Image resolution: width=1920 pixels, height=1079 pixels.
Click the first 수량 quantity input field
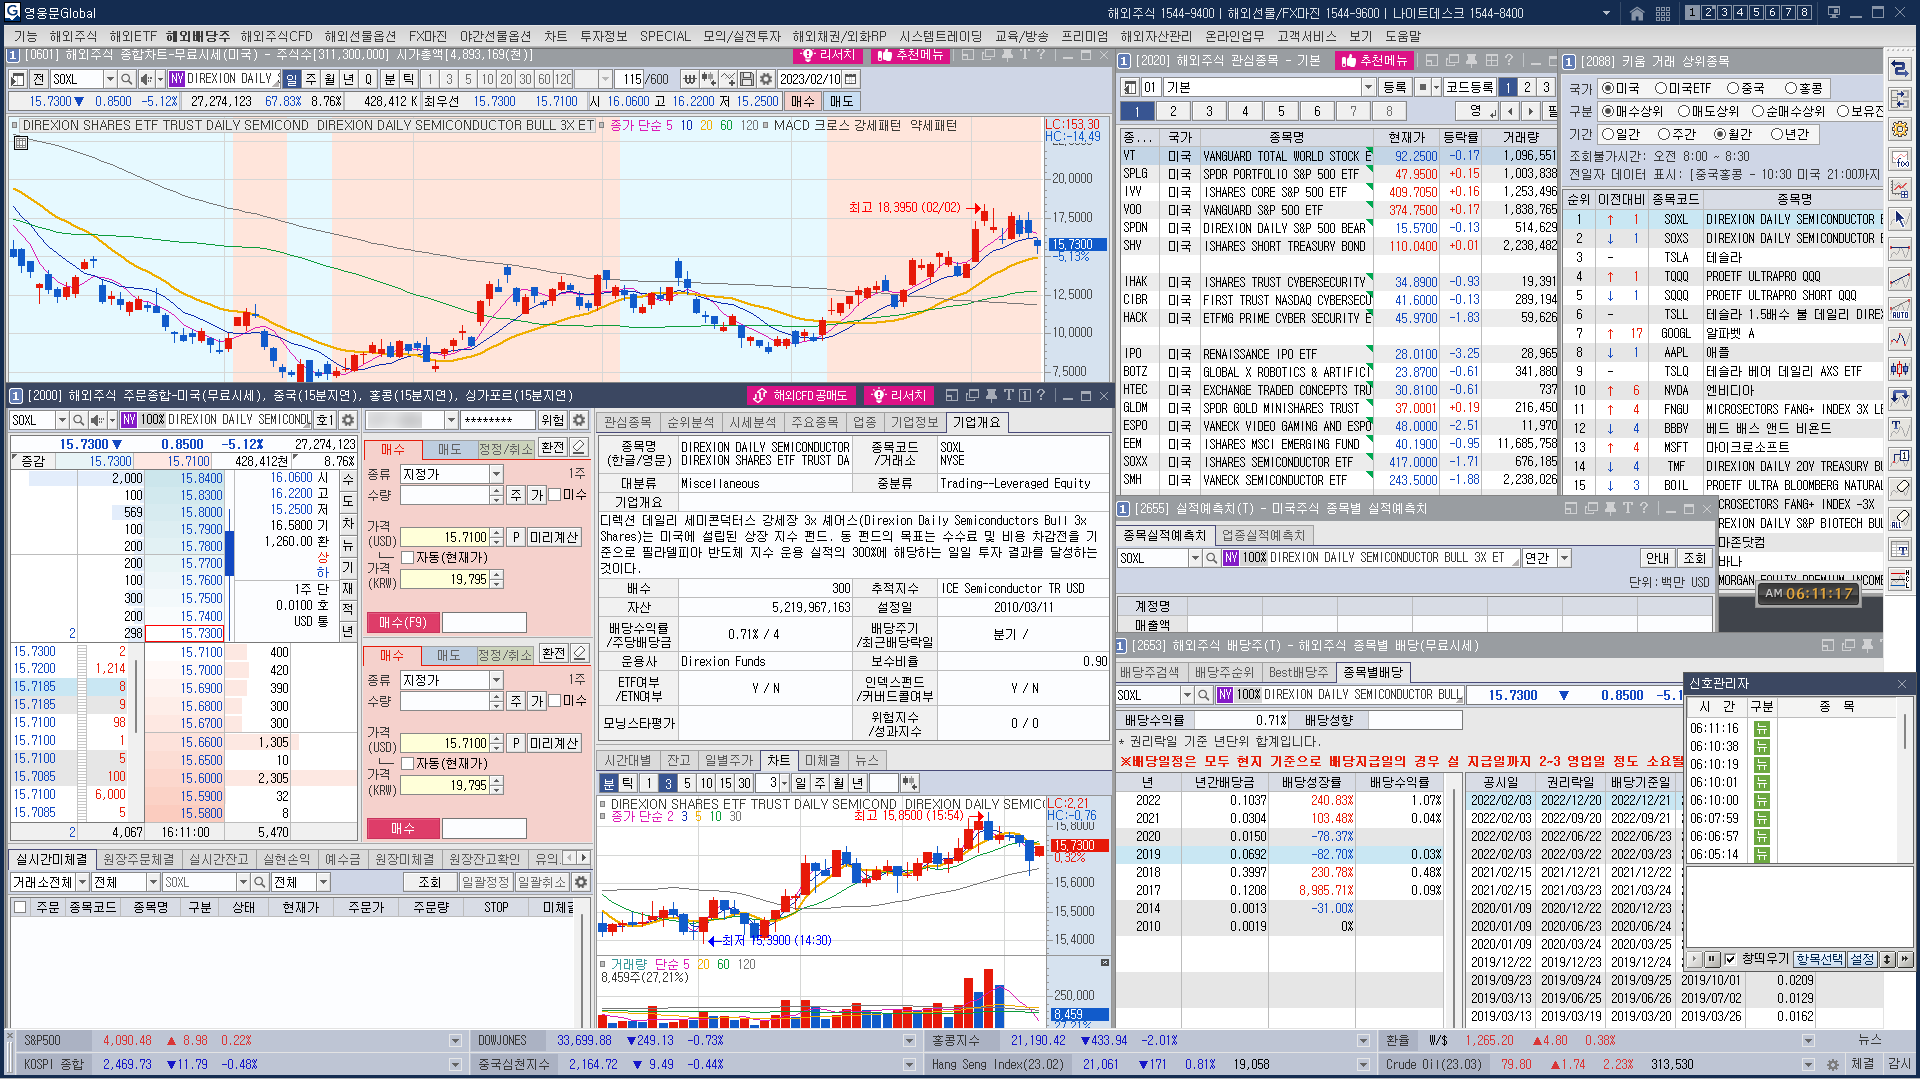(446, 495)
